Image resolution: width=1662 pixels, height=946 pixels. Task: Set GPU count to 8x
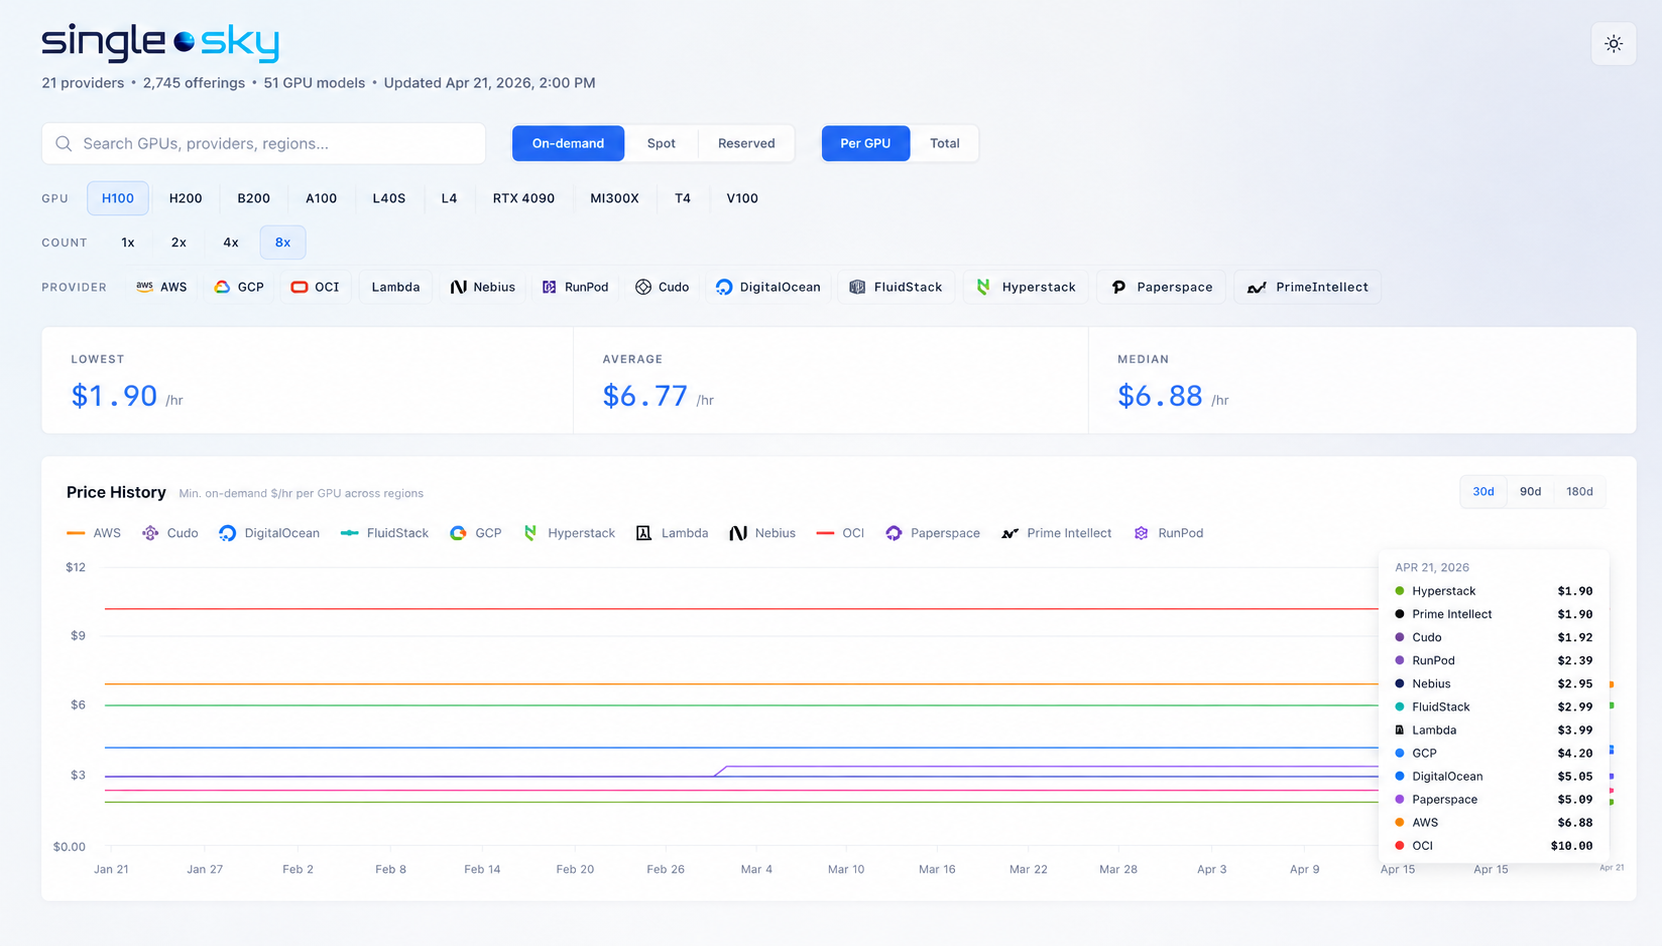[x=283, y=242]
